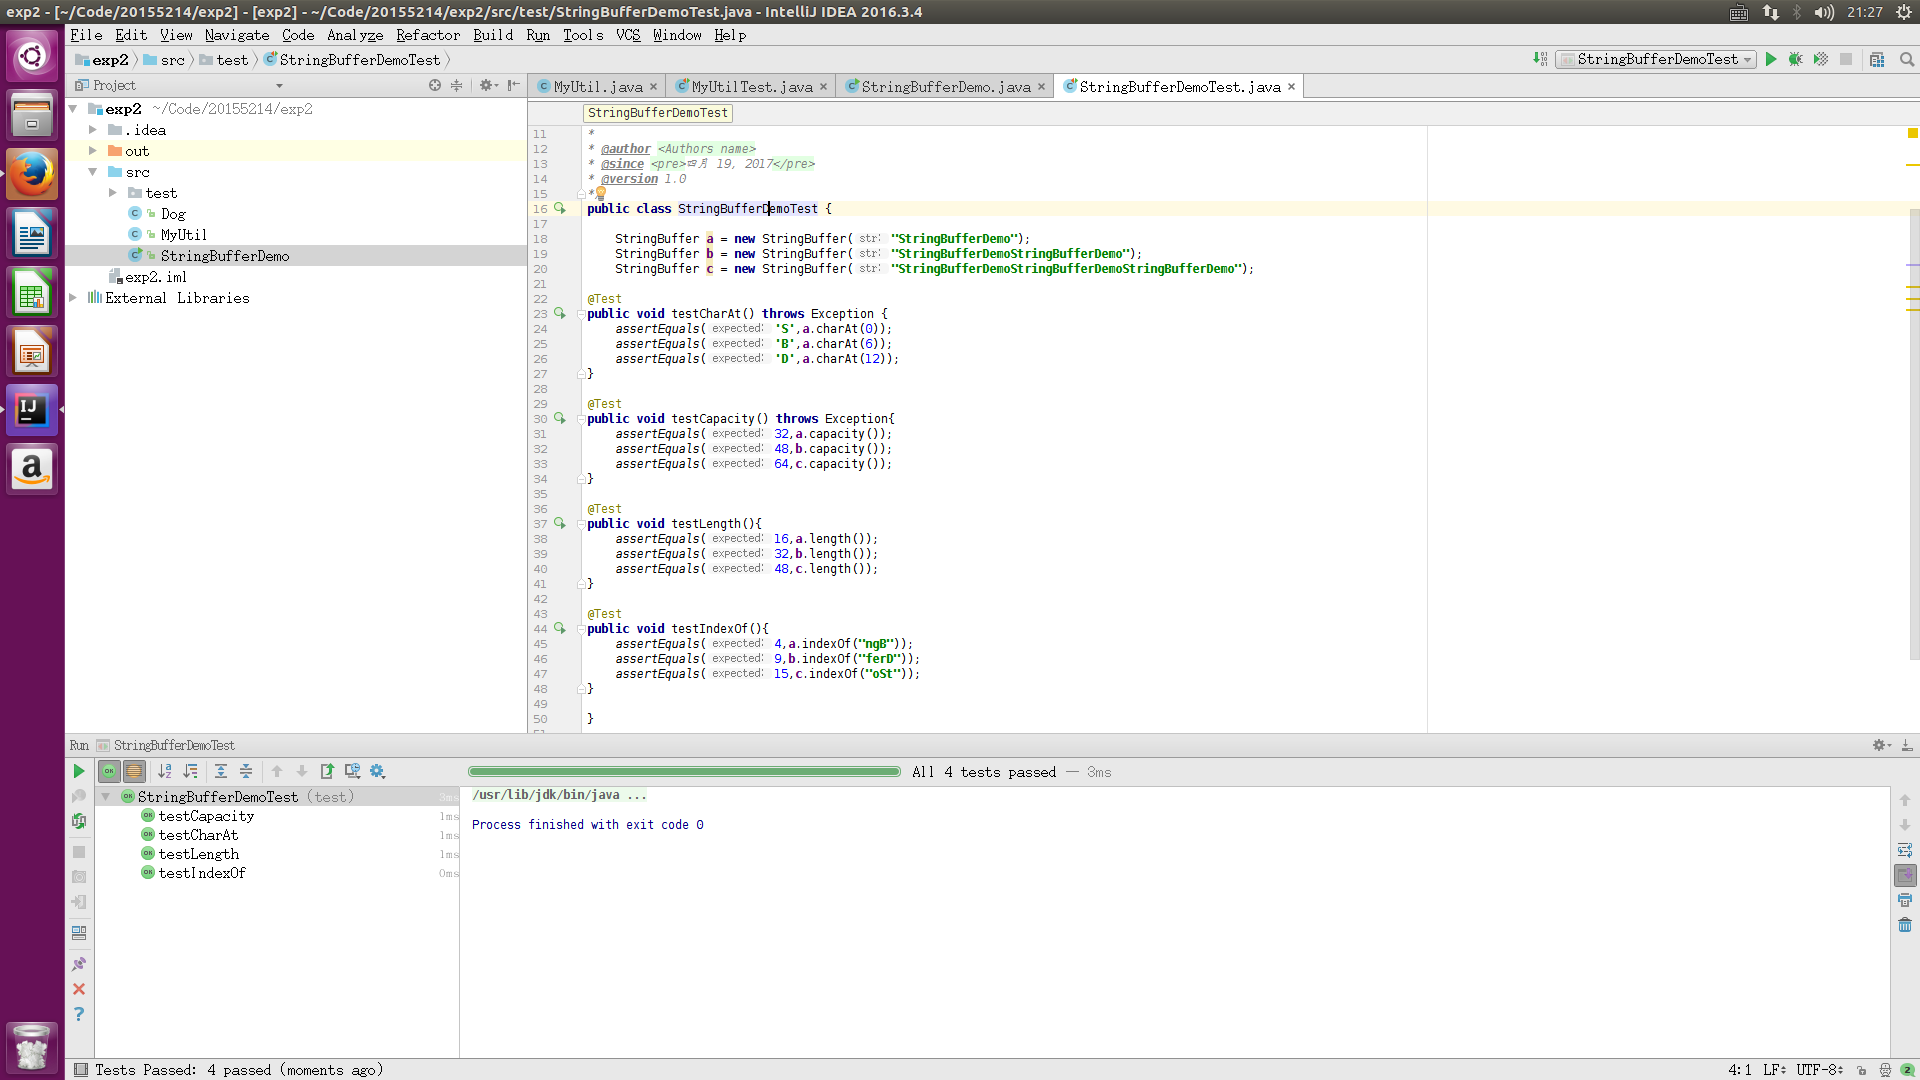Screen dimensions: 1920x1080
Task: Click rerun failed tests icon
Action: coord(79,796)
